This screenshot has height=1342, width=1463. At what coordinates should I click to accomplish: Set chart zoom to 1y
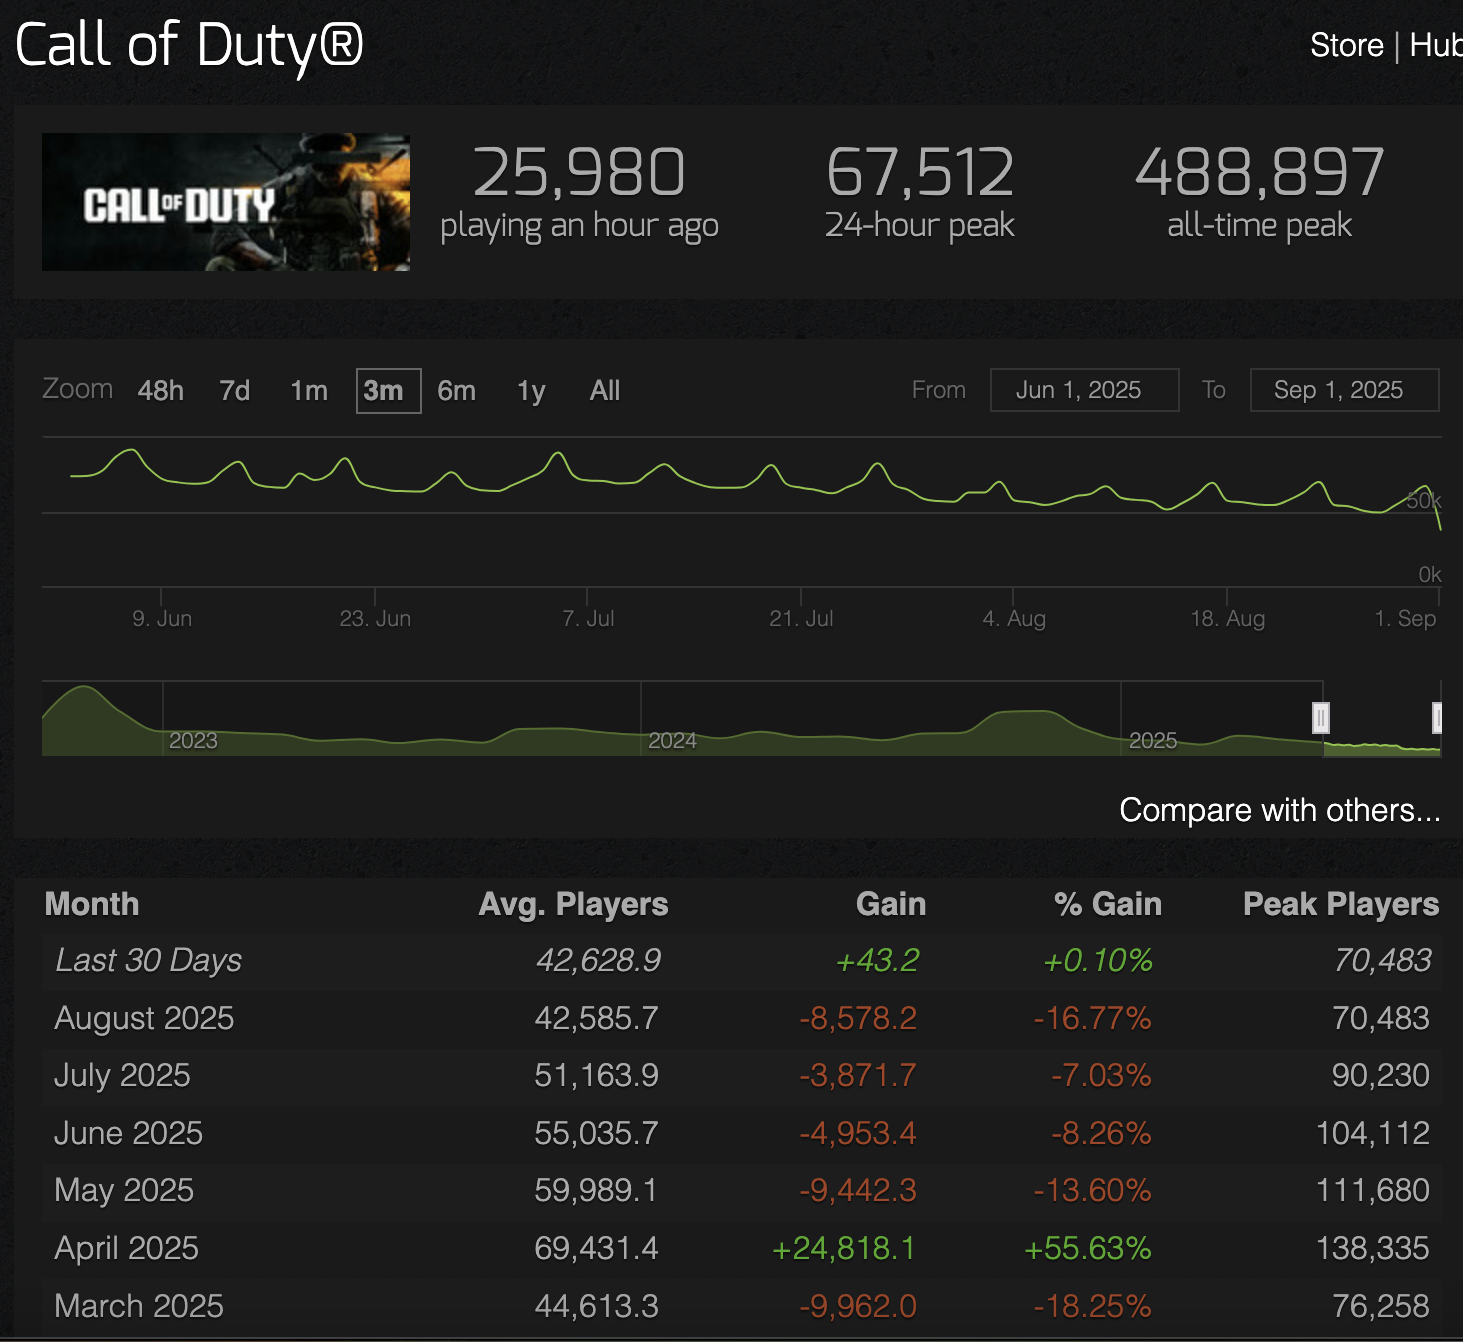click(531, 390)
